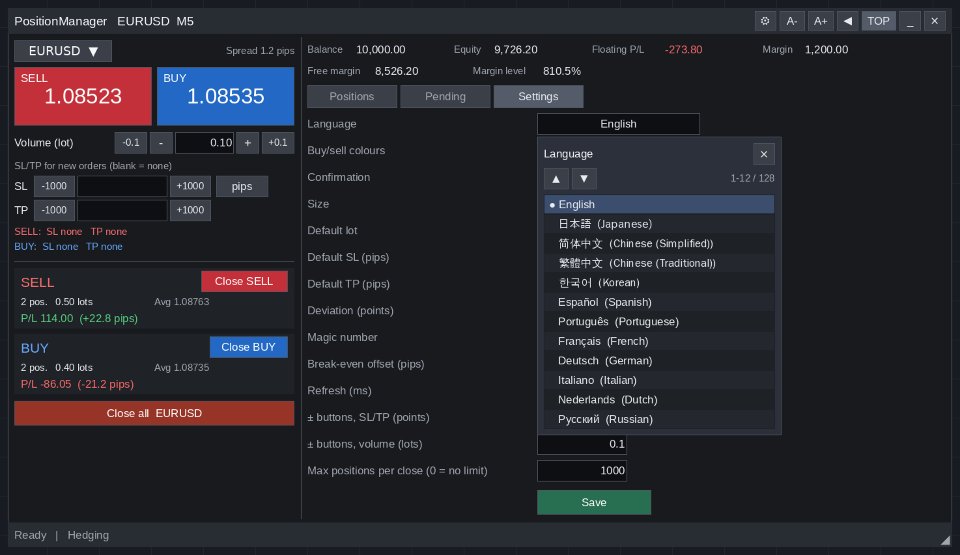This screenshot has width=960, height=555.
Task: Decrease font size with A- button
Action: click(792, 21)
